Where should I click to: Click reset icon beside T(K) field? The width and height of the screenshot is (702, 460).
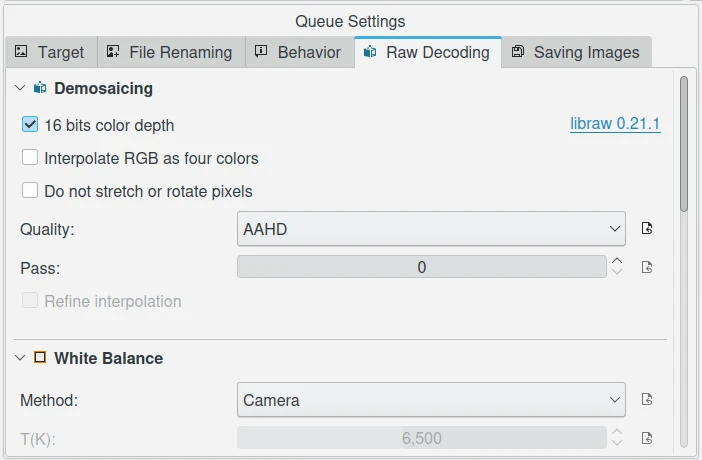tap(647, 438)
